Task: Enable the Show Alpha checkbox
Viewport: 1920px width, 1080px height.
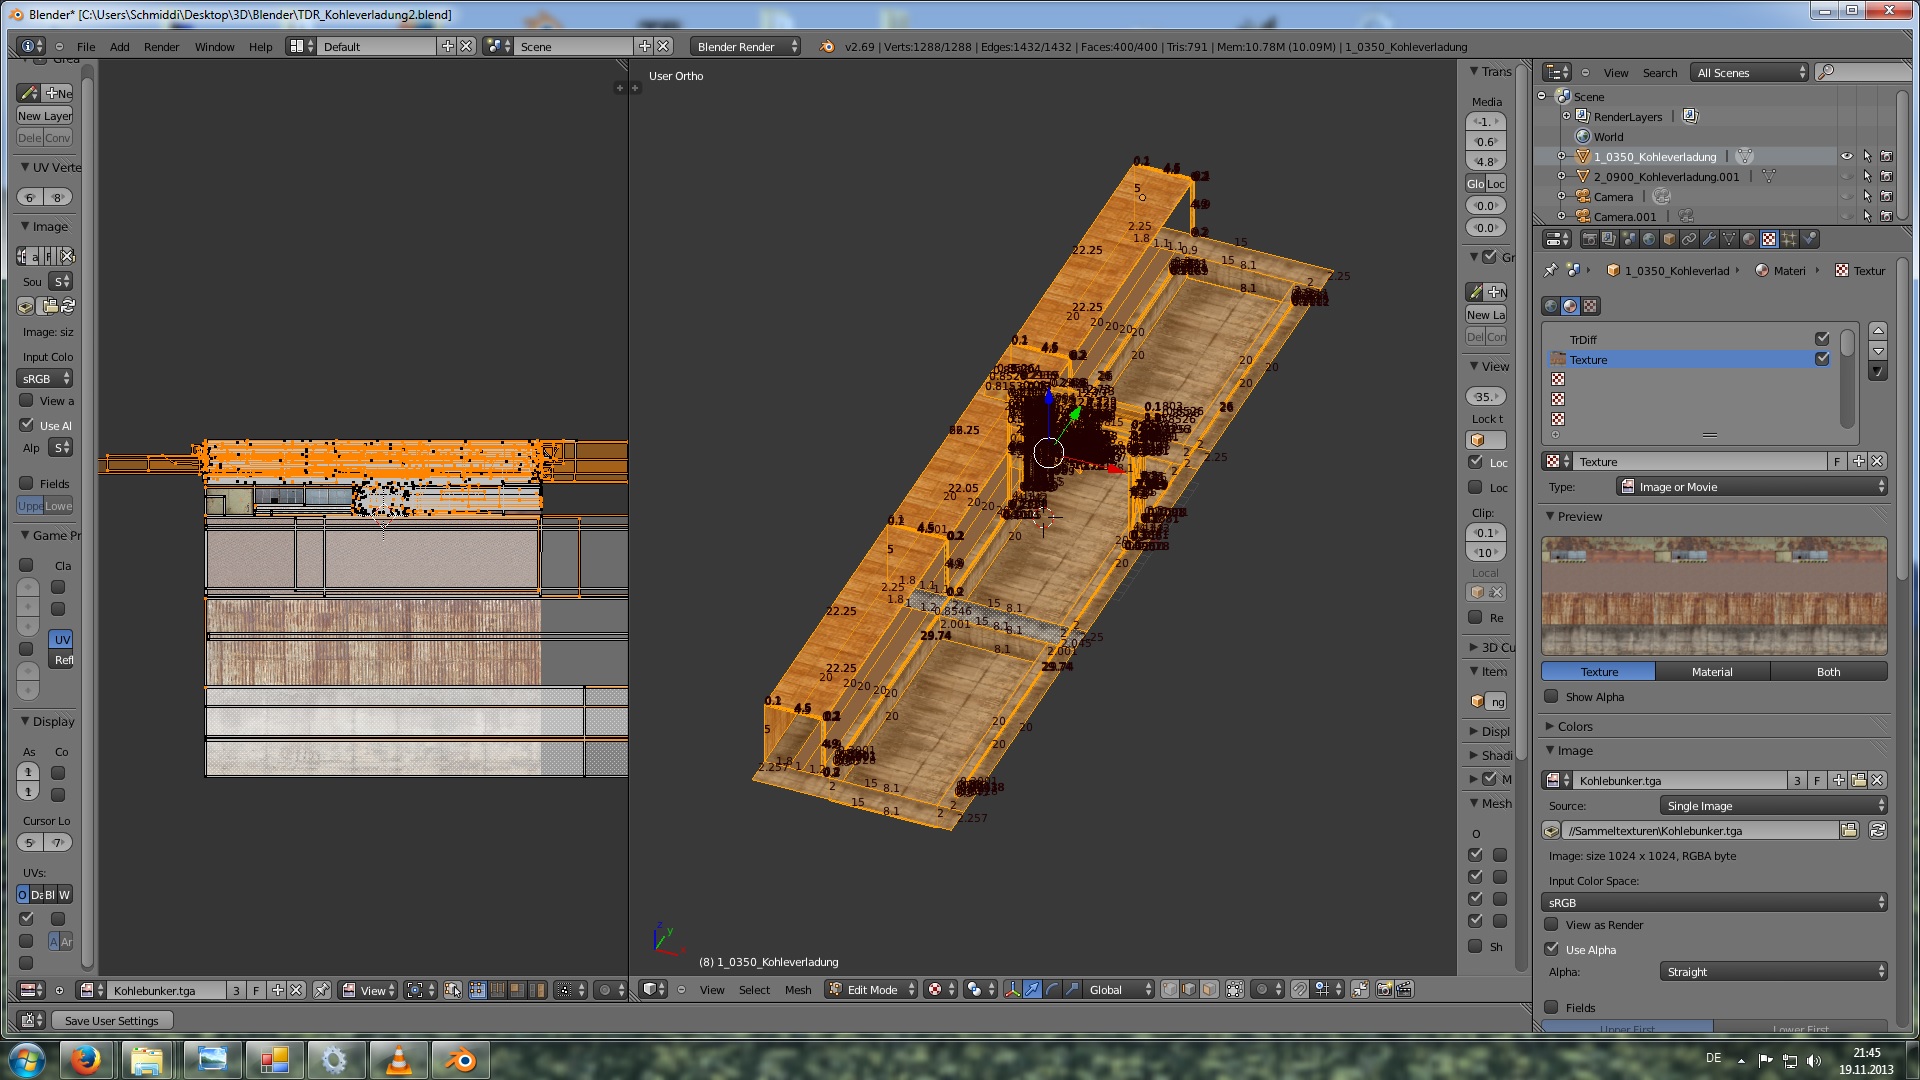Action: (x=1551, y=697)
